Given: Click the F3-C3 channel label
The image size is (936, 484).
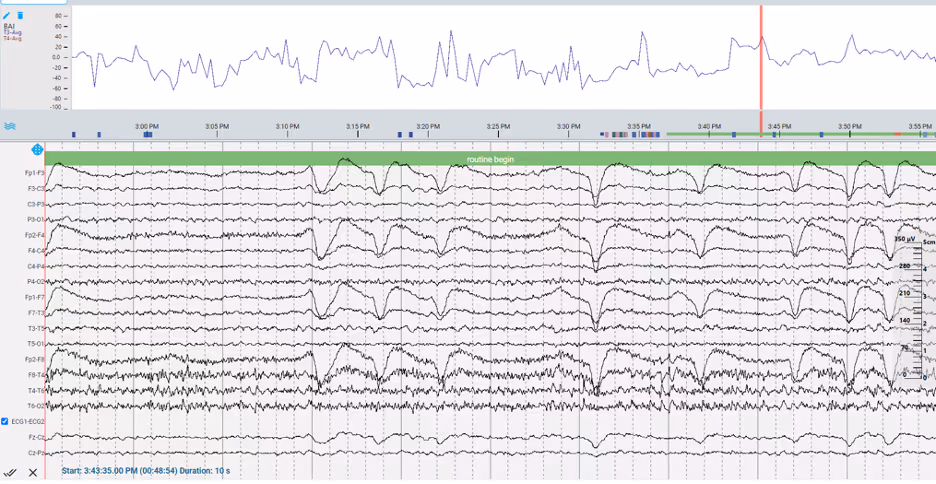Looking at the screenshot, I should tap(35, 189).
